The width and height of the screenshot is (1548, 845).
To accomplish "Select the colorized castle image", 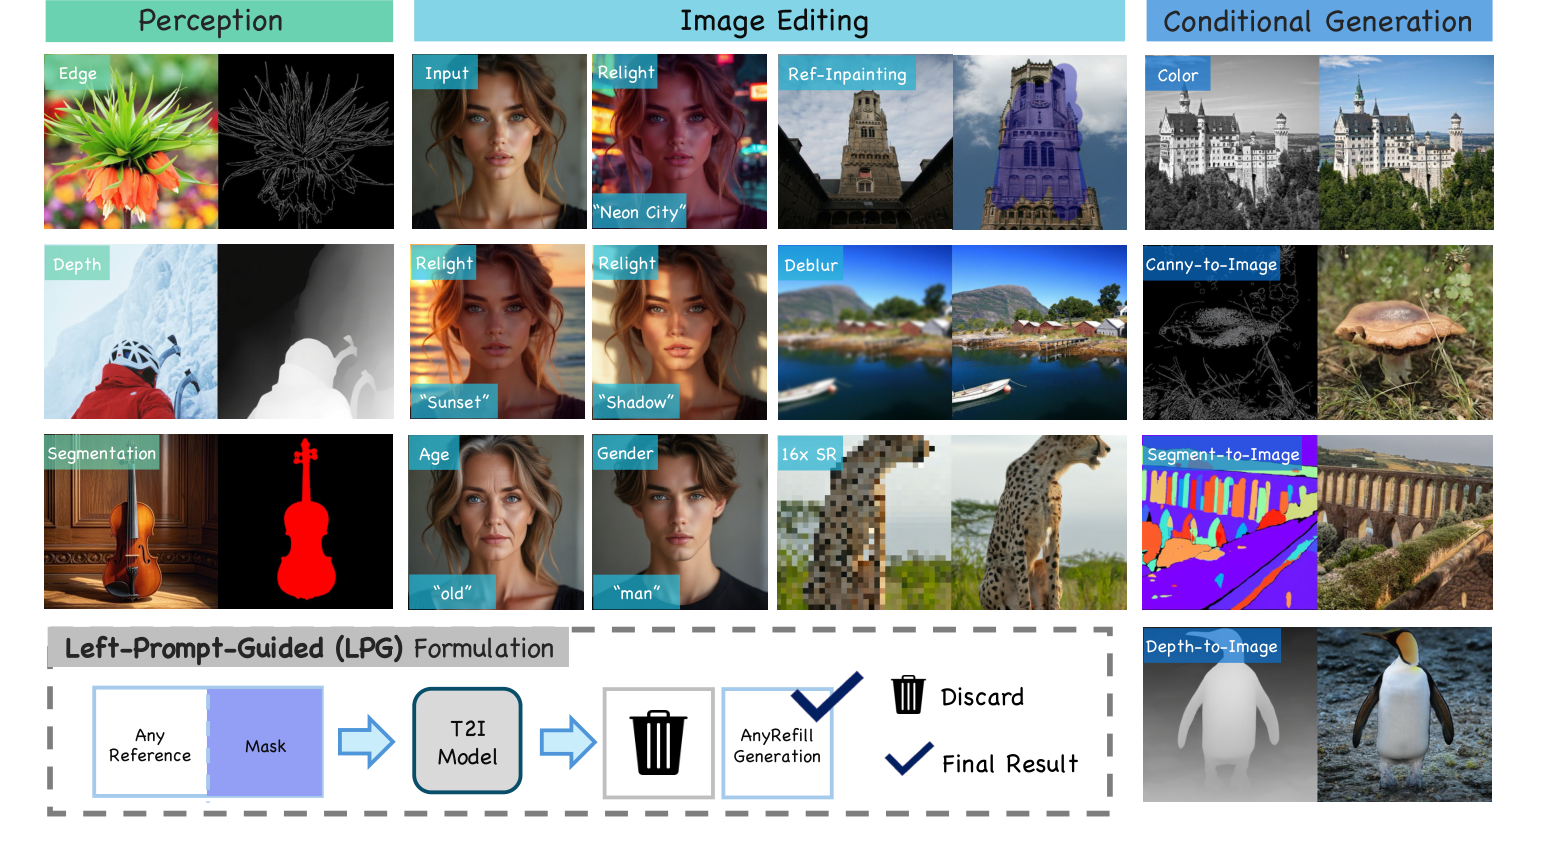I will pos(1405,142).
